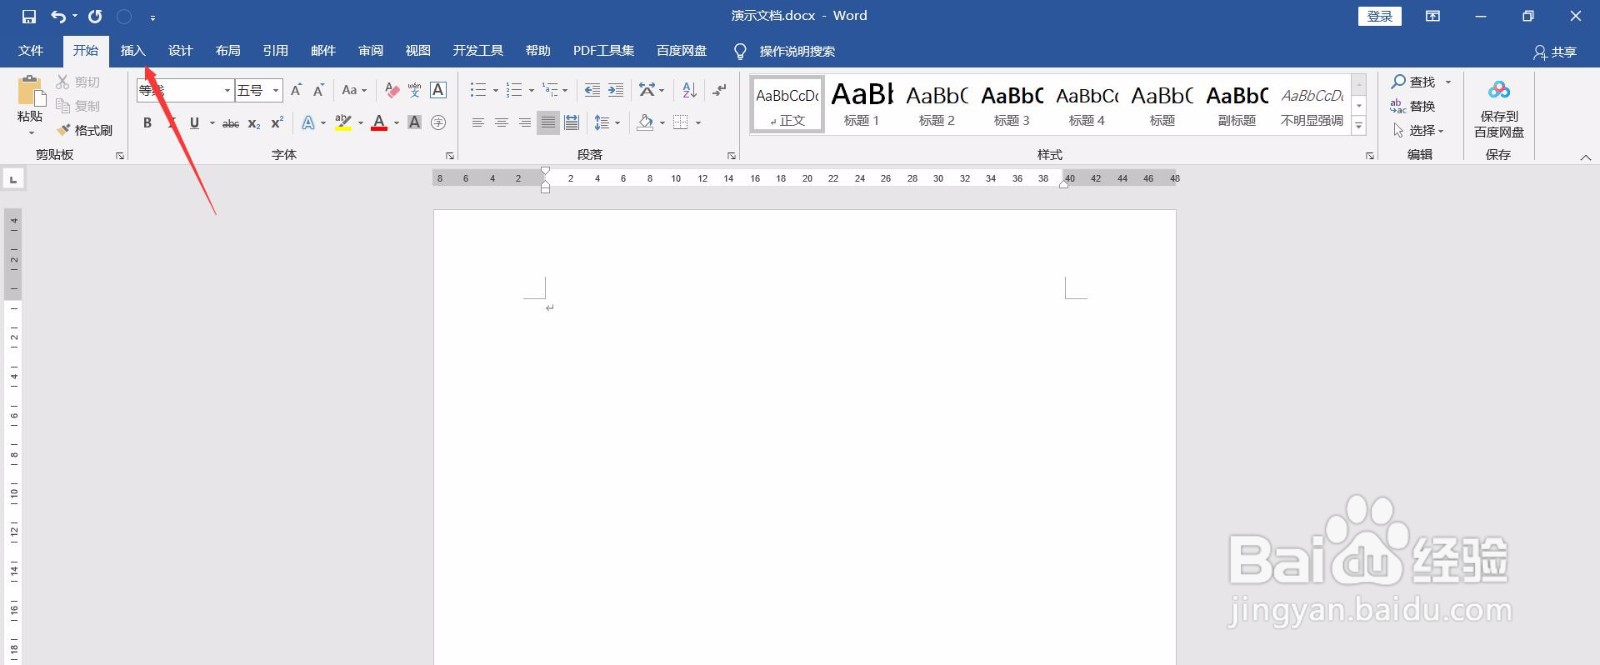This screenshot has height=665, width=1600.
Task: Apply red font color
Action: [x=379, y=123]
